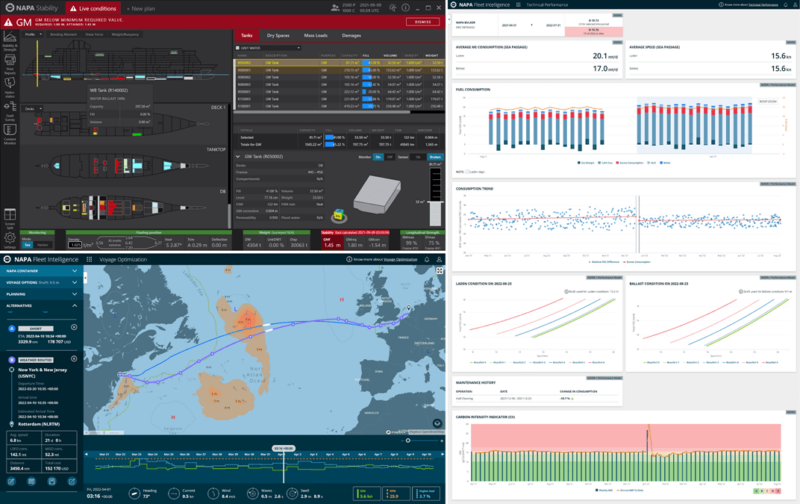The image size is (800, 504).
Task: Switch to Live conditions tab
Action: 93,8
